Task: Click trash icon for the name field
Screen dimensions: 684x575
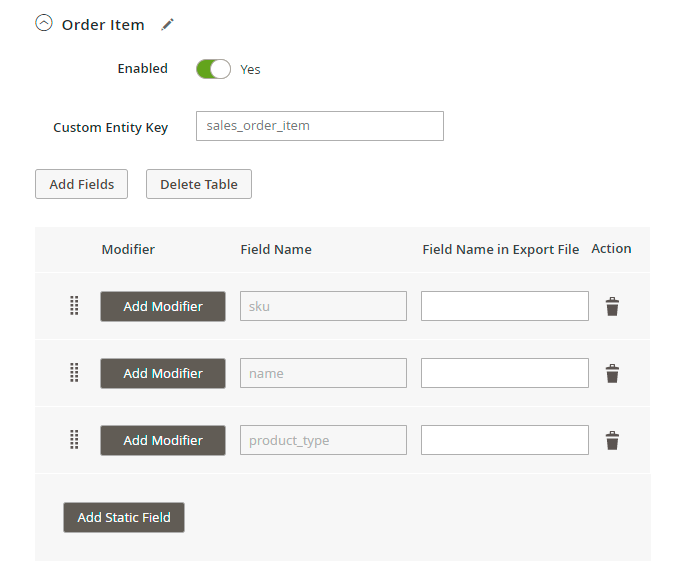Action: pyautogui.click(x=612, y=374)
